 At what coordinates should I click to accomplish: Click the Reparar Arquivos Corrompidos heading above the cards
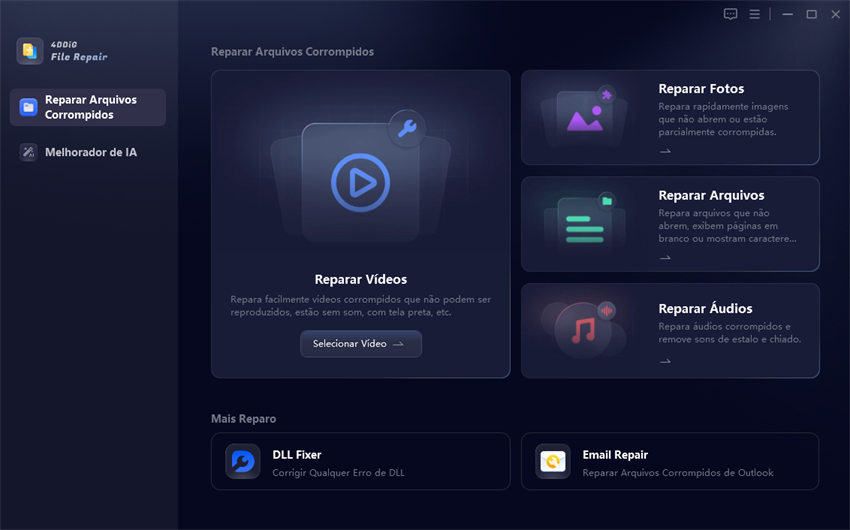tap(292, 51)
